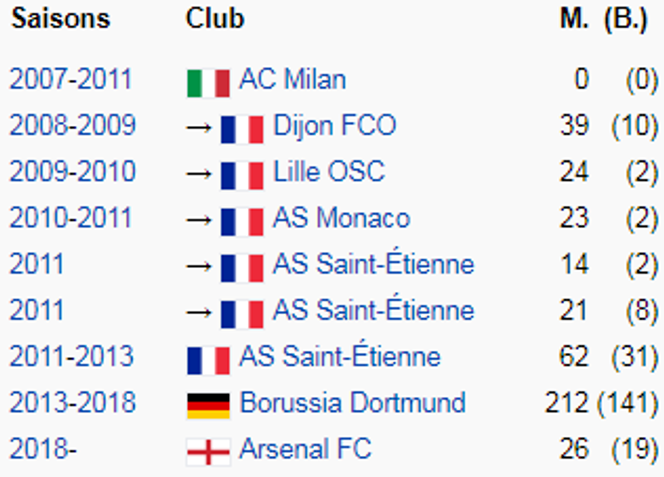Click the French flag next to Lille OSC
Screen dimensions: 664x477
point(242,175)
